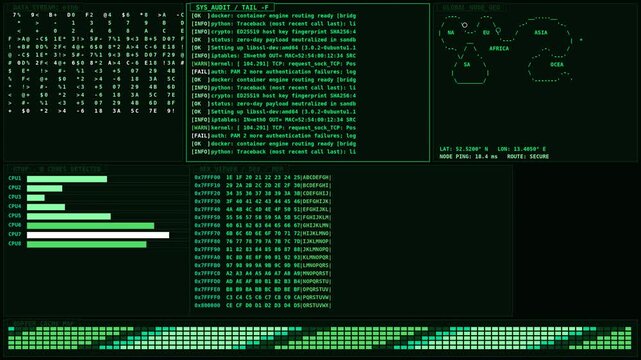Click the CPU4 usage bar
This screenshot has height=360, width=641.
click(x=46, y=207)
